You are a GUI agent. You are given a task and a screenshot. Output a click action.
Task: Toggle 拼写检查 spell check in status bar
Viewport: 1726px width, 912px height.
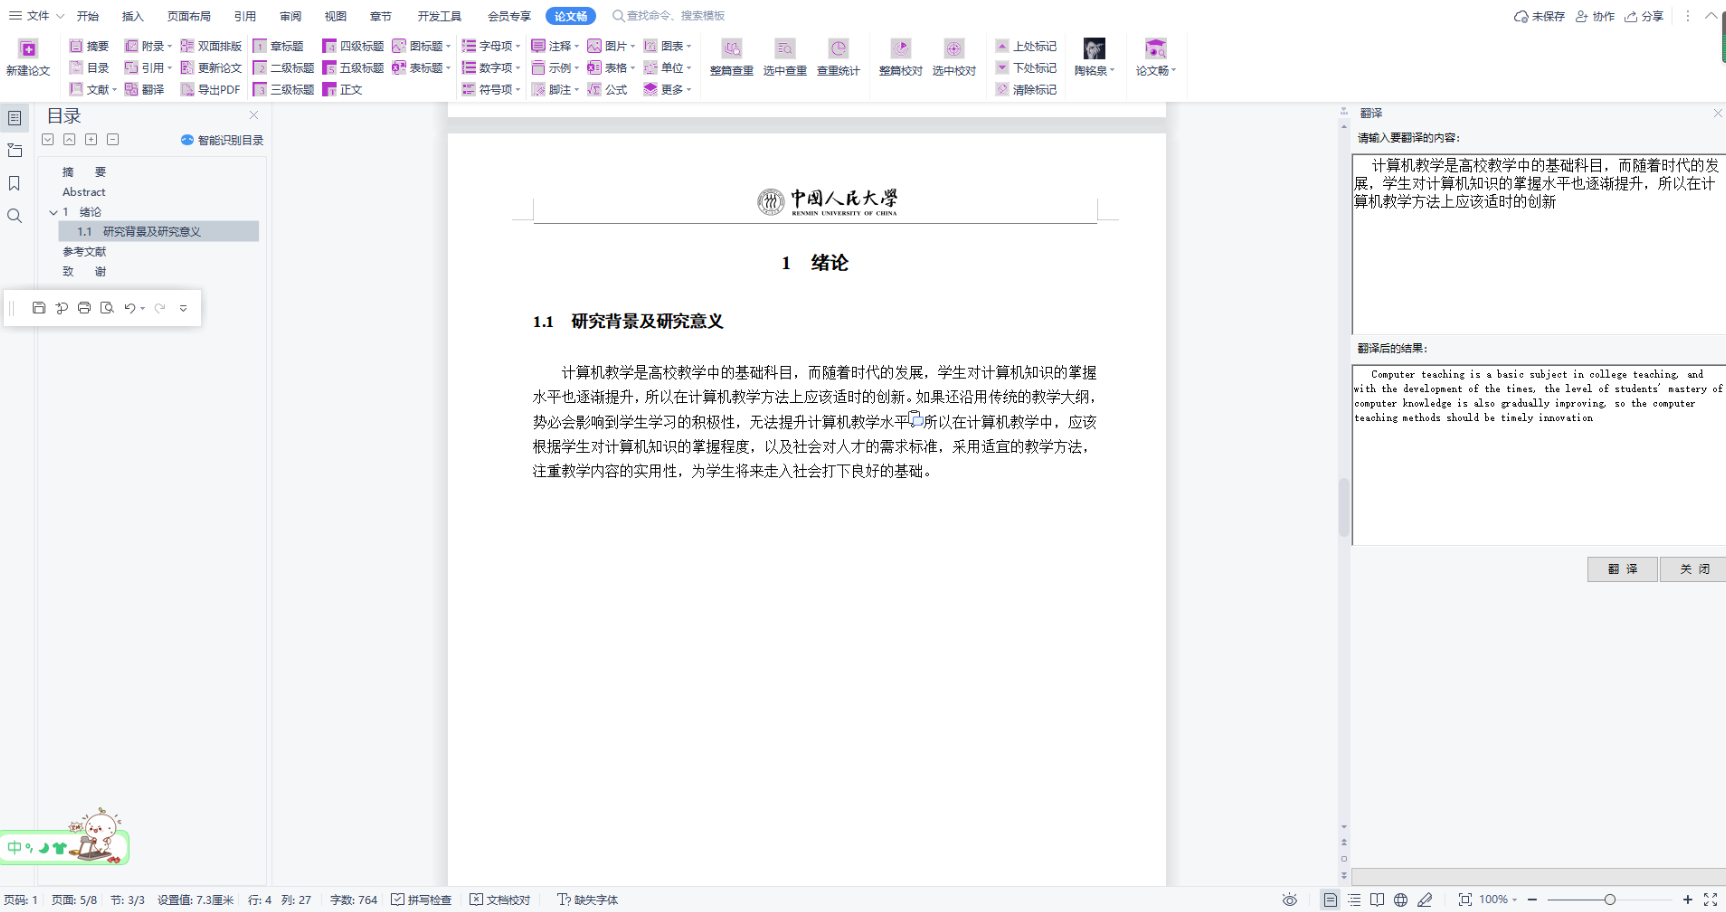[421, 900]
